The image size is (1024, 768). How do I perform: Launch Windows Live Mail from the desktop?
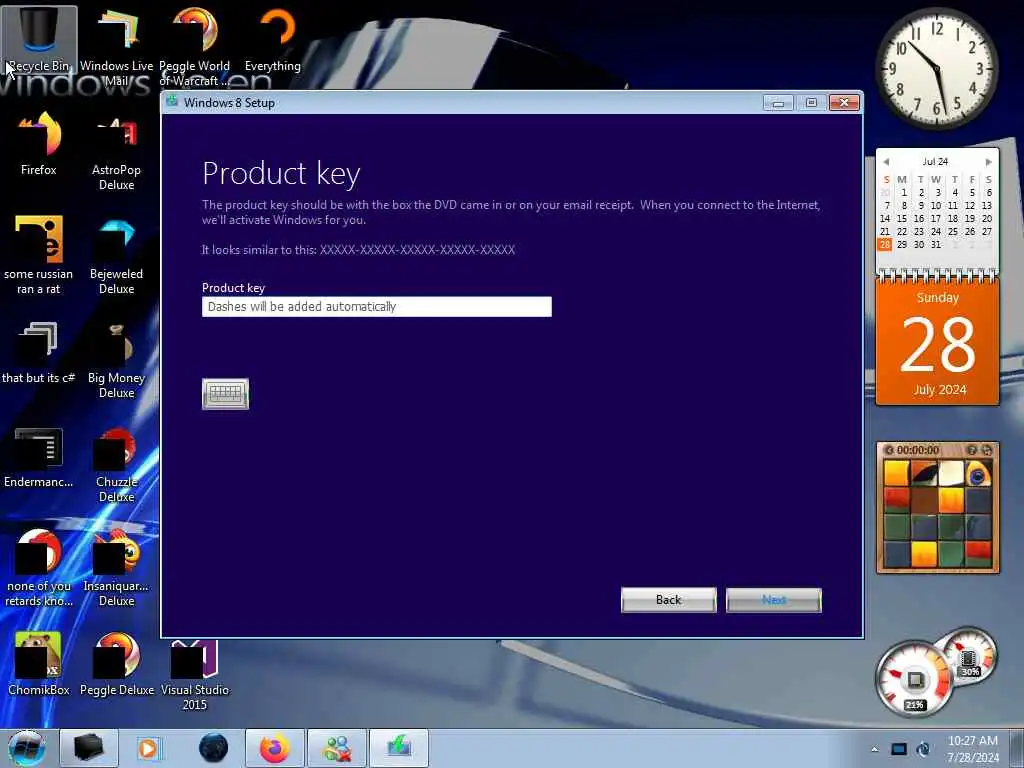tap(116, 46)
